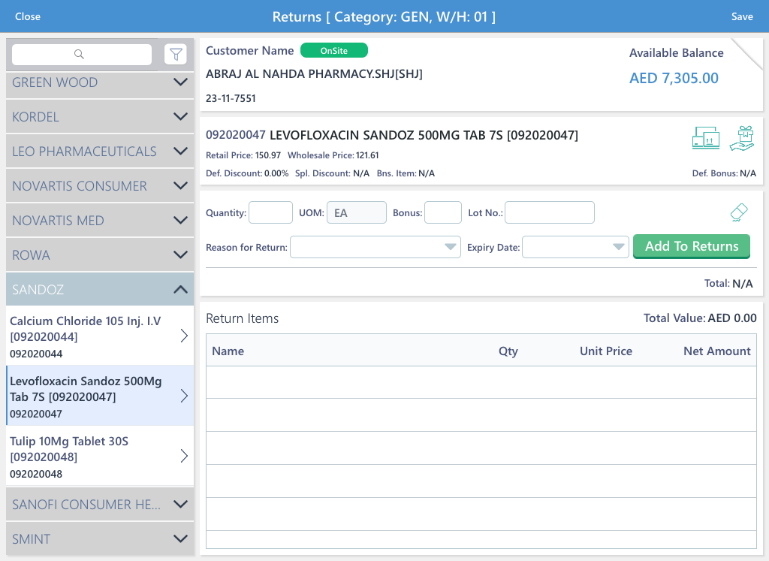Open the filter funnel icon
The image size is (769, 561).
coord(176,54)
